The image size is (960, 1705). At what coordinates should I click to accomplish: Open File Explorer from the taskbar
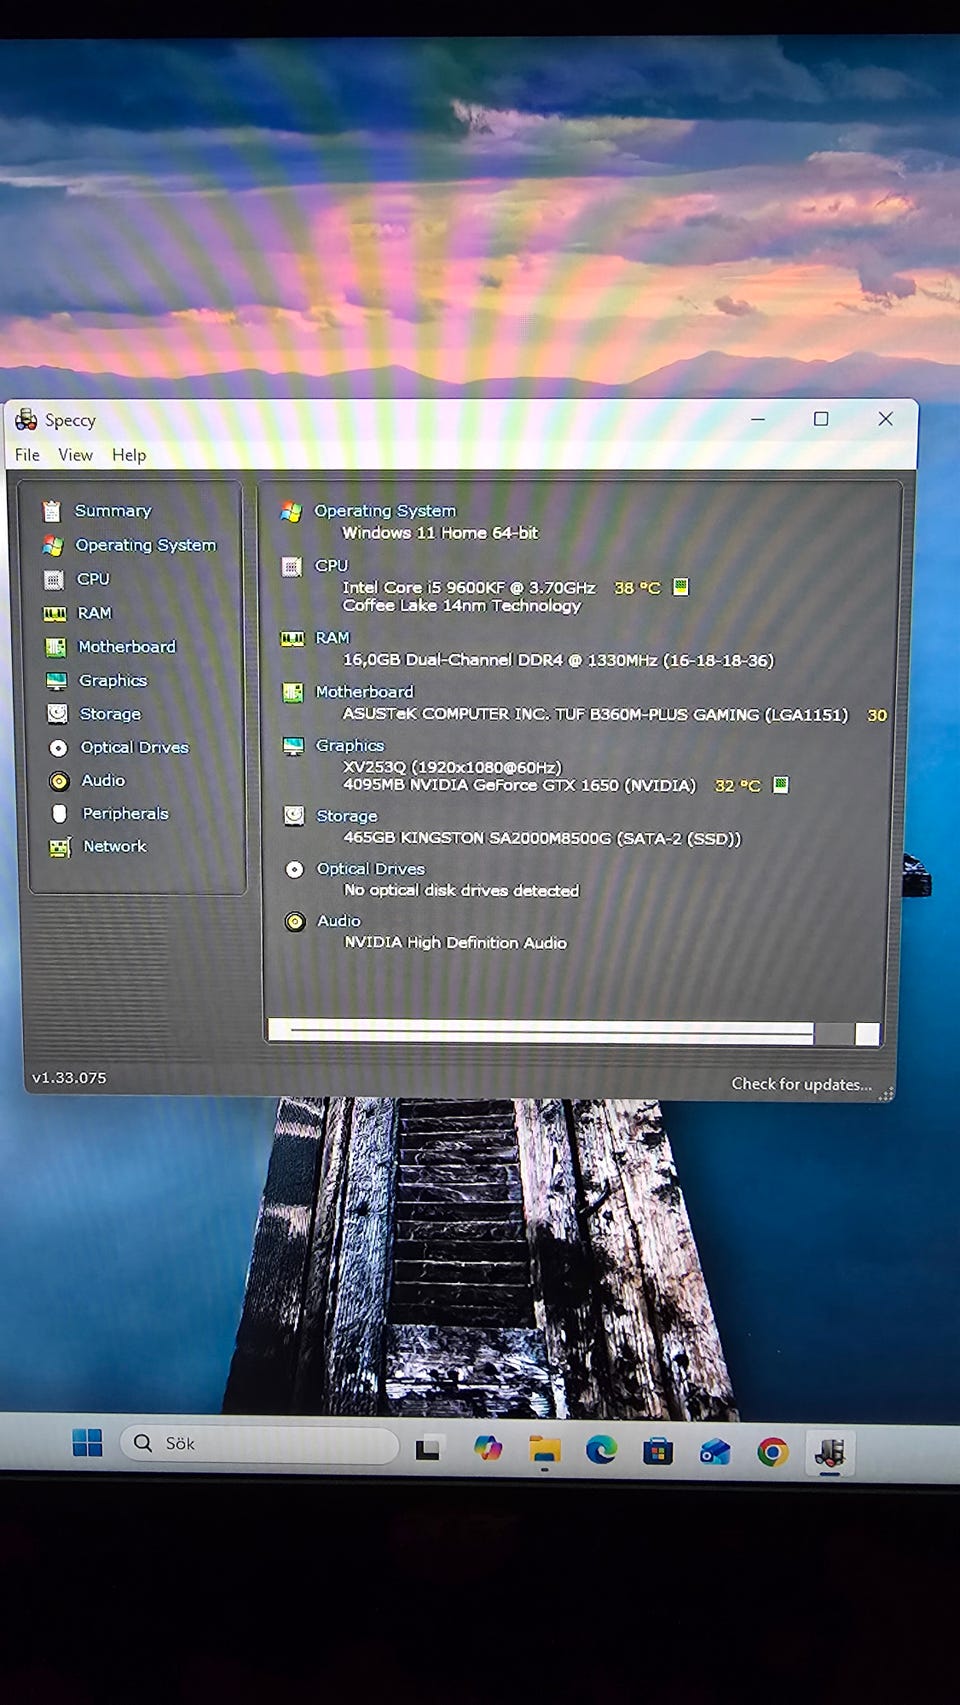pos(545,1449)
